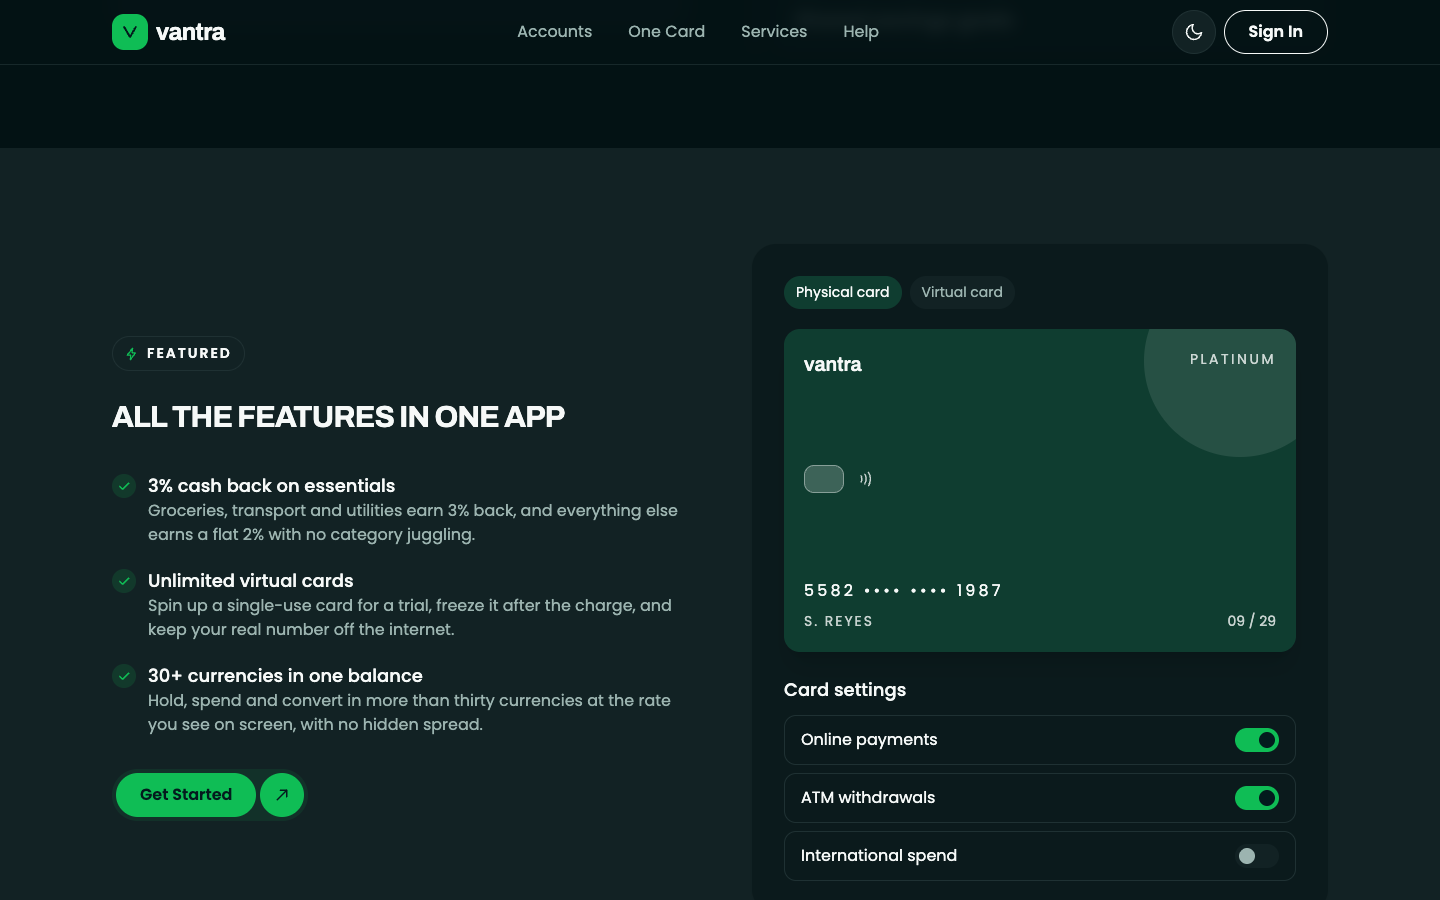The height and width of the screenshot is (900, 1440).
Task: Click the Get Started button
Action: [x=186, y=795]
